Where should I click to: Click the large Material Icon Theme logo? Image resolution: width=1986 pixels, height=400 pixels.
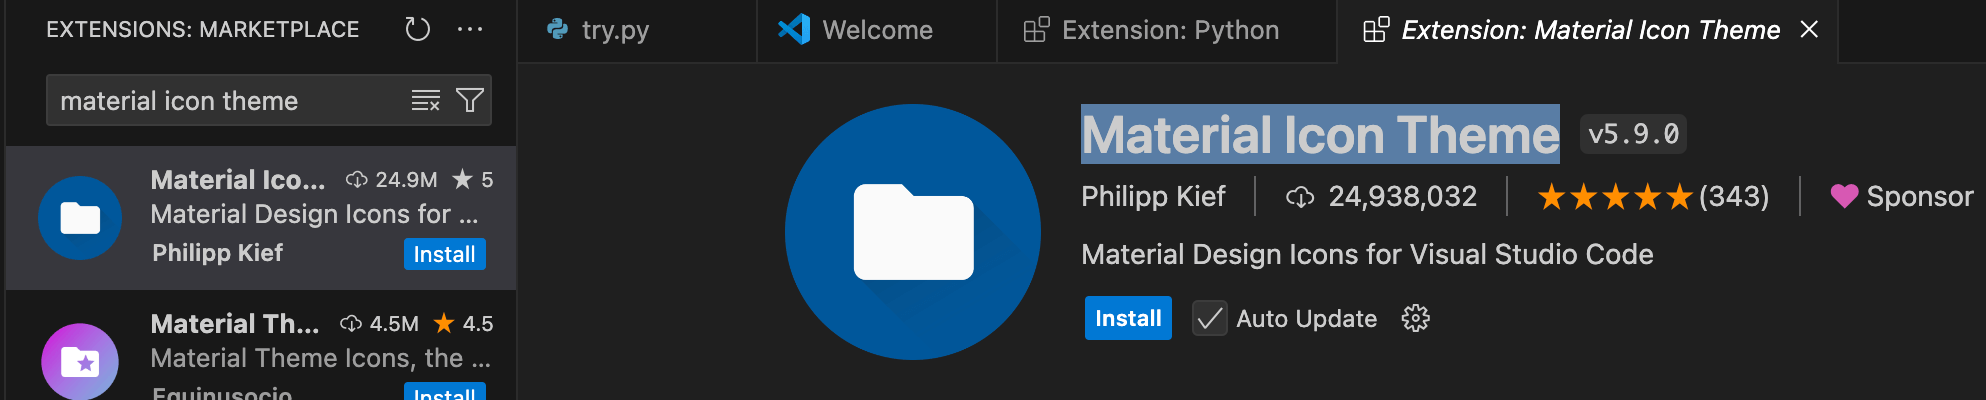pos(912,232)
